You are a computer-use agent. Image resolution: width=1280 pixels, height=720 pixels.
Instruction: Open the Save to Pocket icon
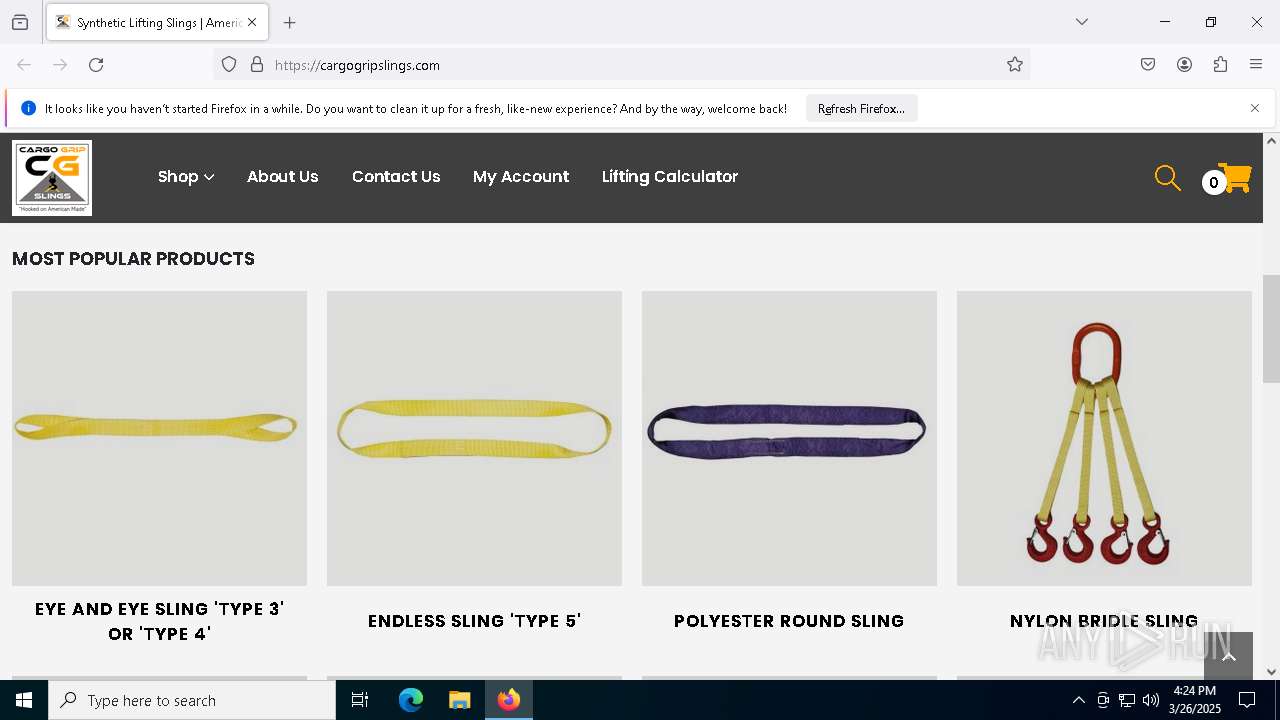pyautogui.click(x=1148, y=65)
